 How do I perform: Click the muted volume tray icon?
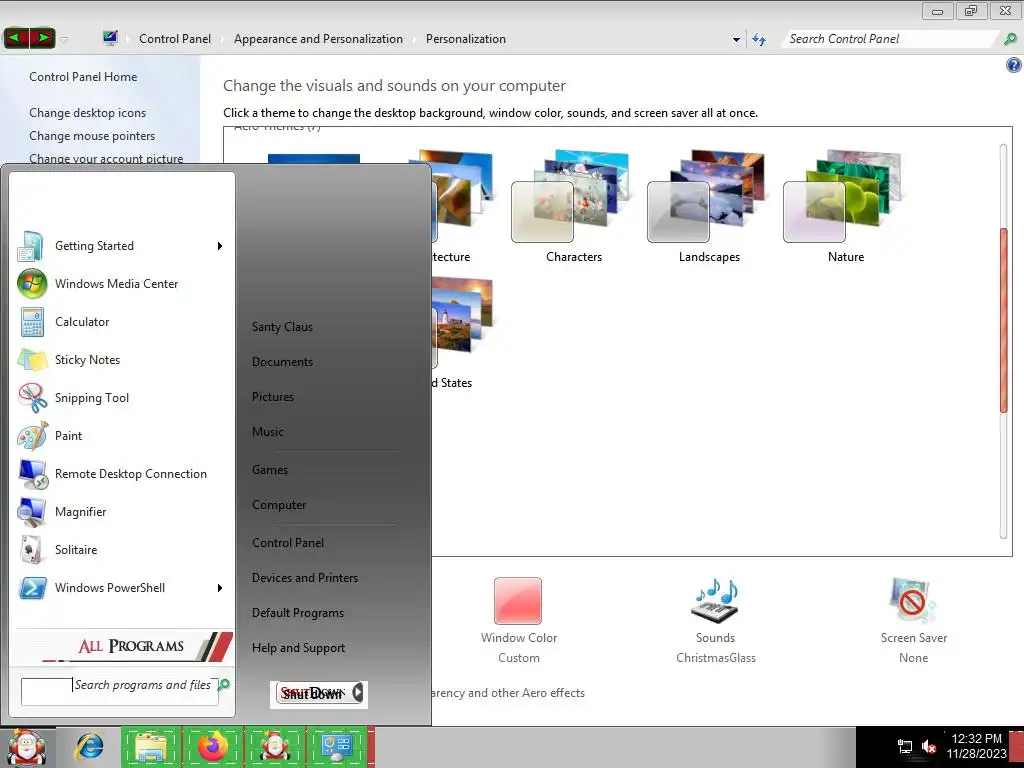click(x=929, y=746)
